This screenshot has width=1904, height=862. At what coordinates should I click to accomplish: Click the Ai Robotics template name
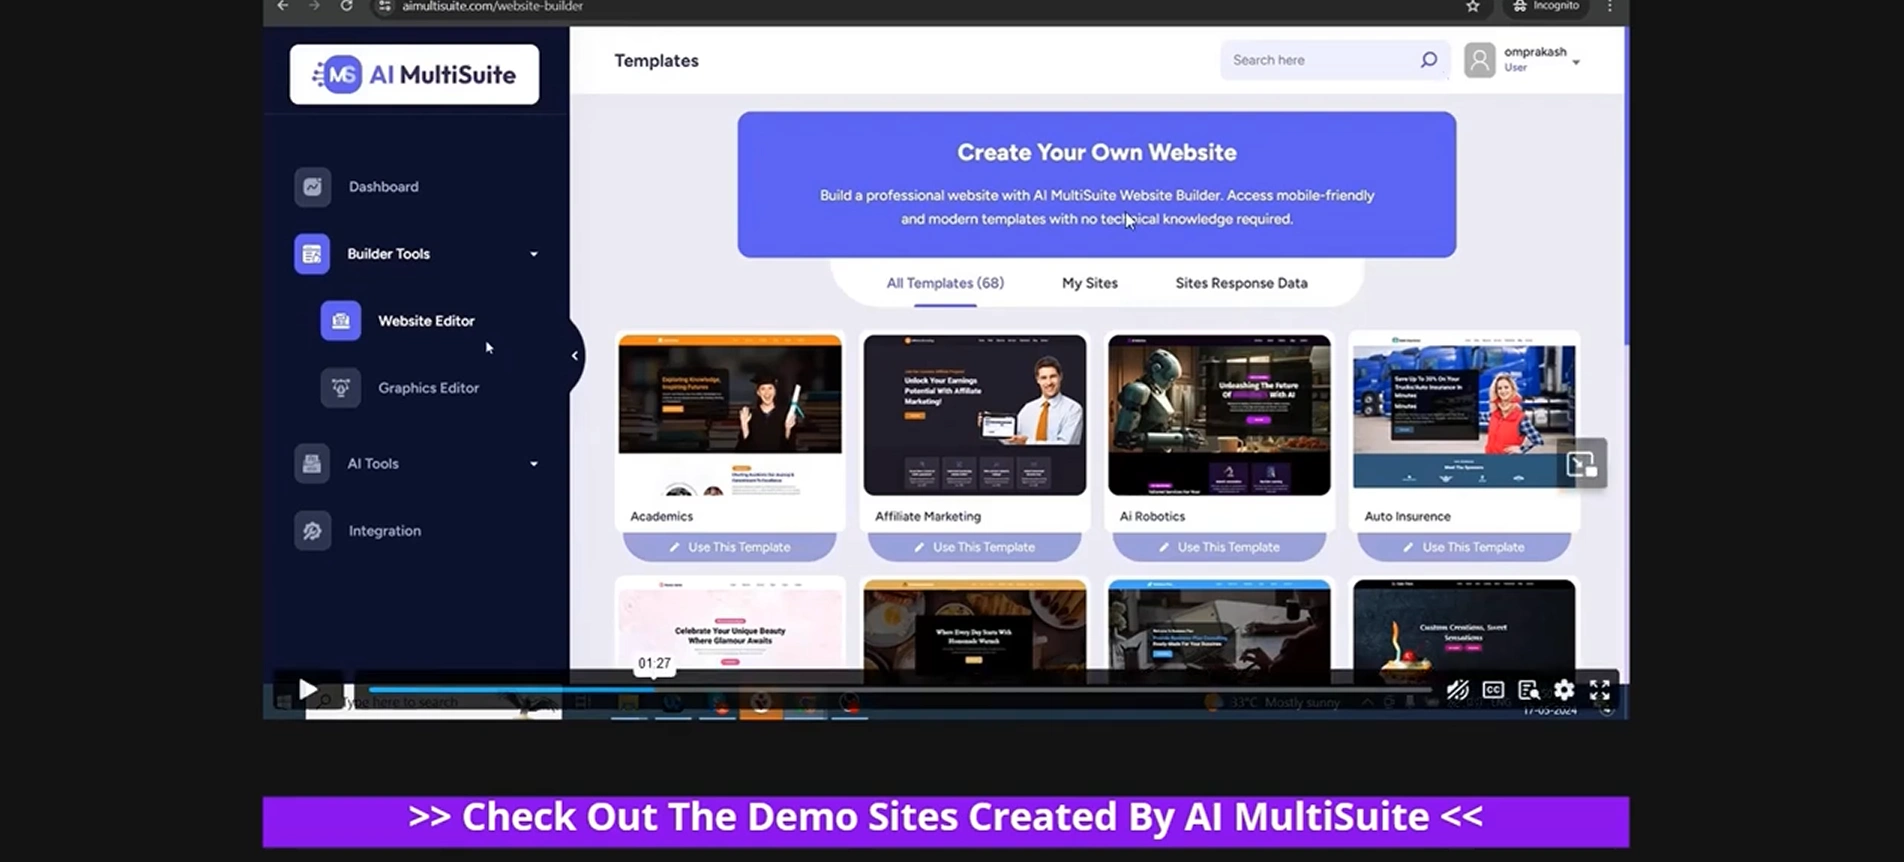(1152, 517)
